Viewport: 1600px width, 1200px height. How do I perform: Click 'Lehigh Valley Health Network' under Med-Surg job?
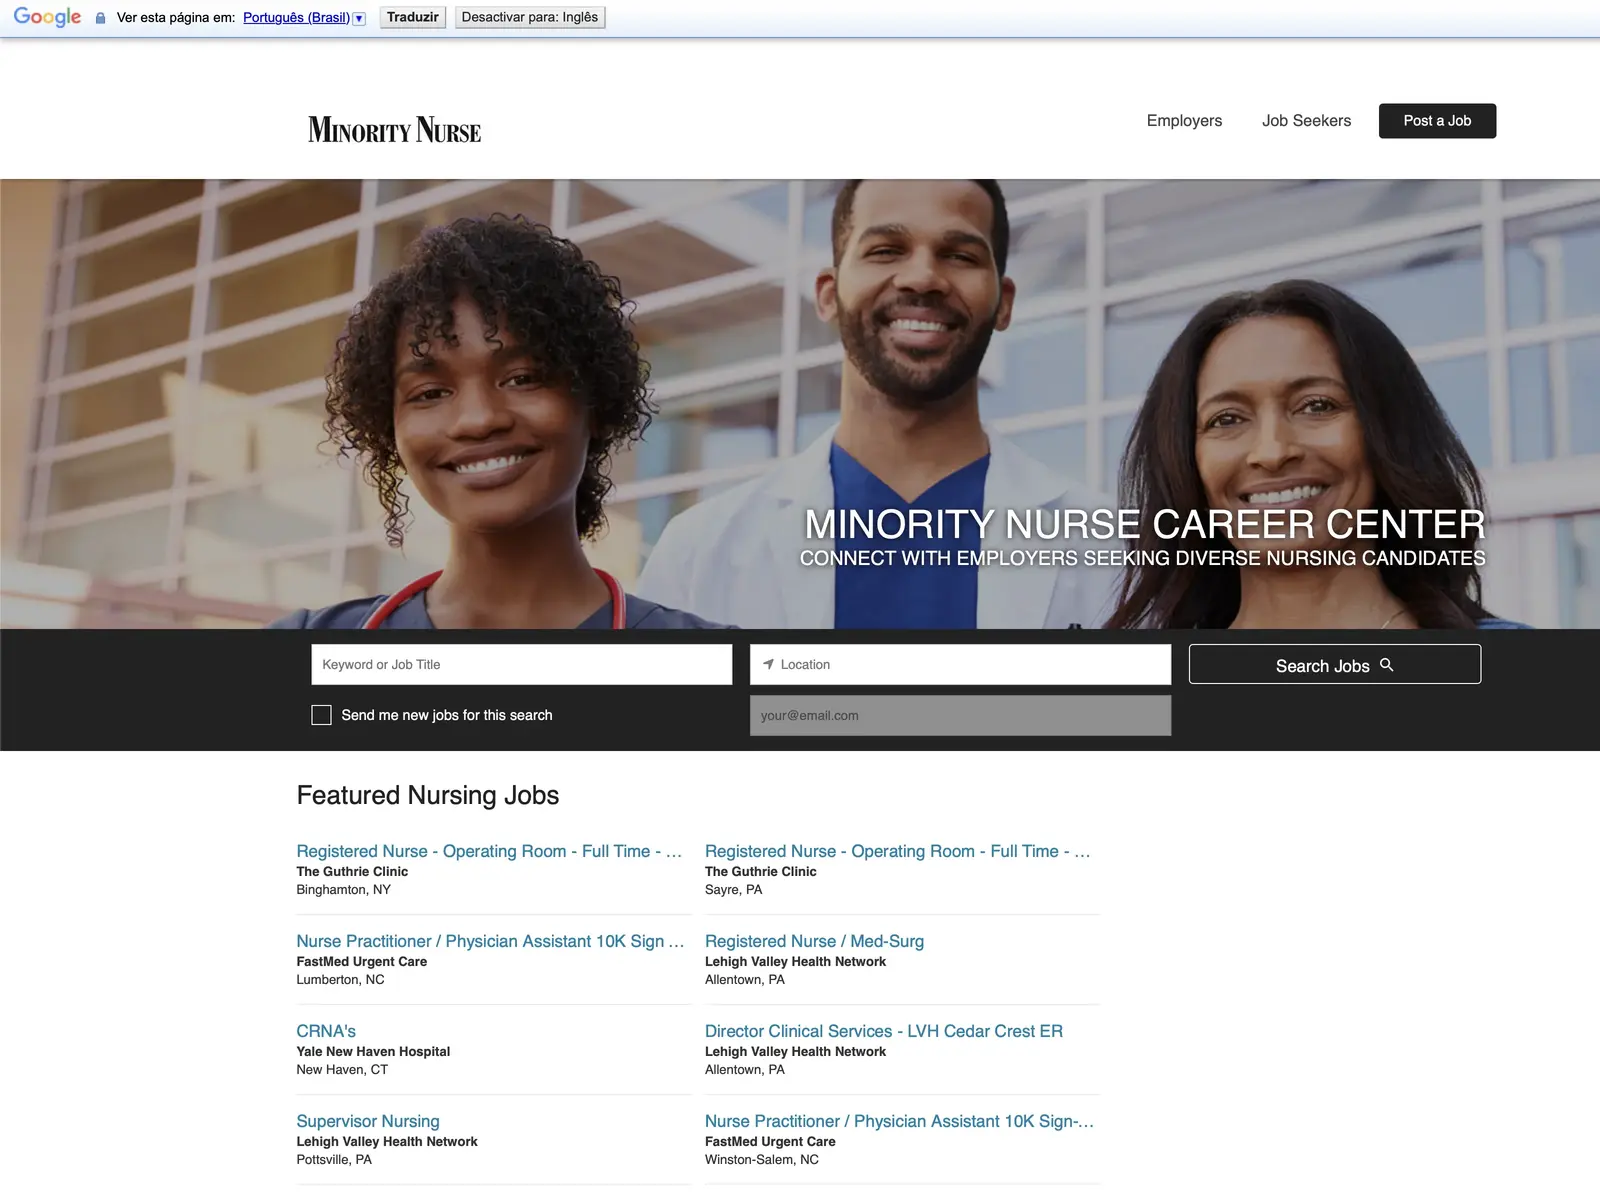coord(796,962)
